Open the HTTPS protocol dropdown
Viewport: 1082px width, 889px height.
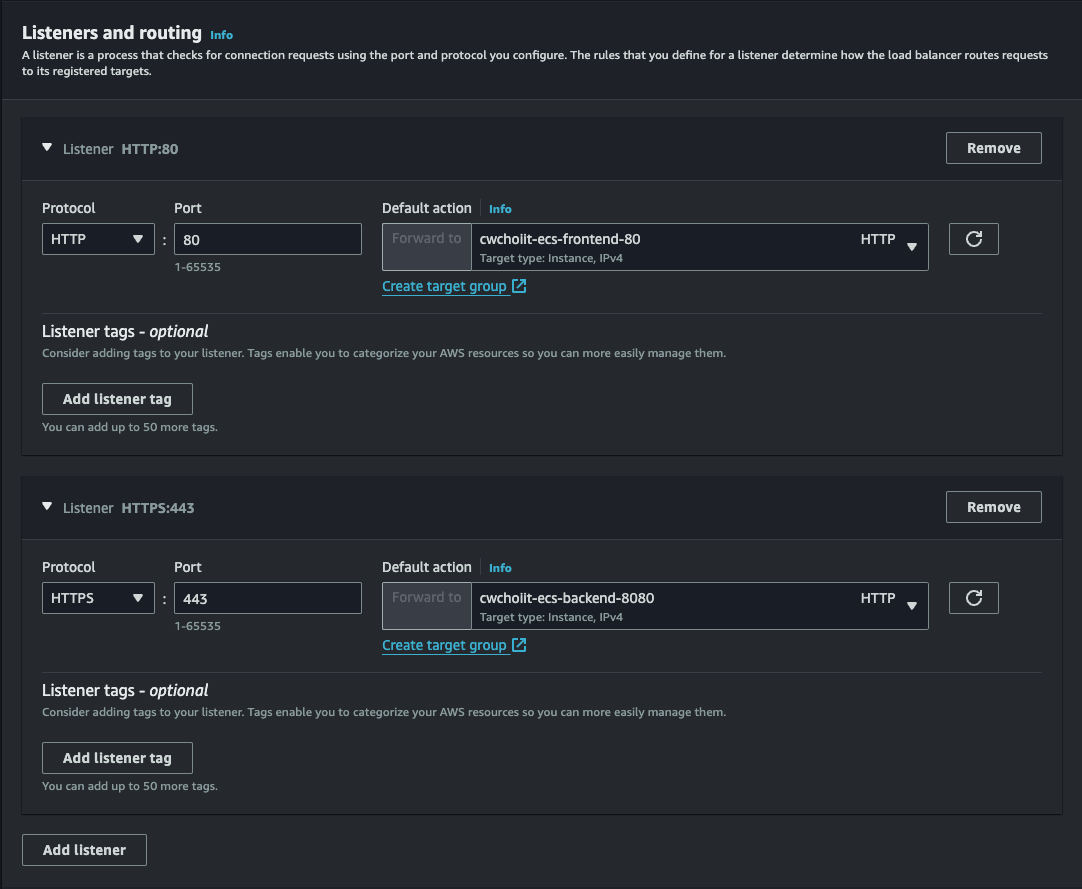point(98,598)
